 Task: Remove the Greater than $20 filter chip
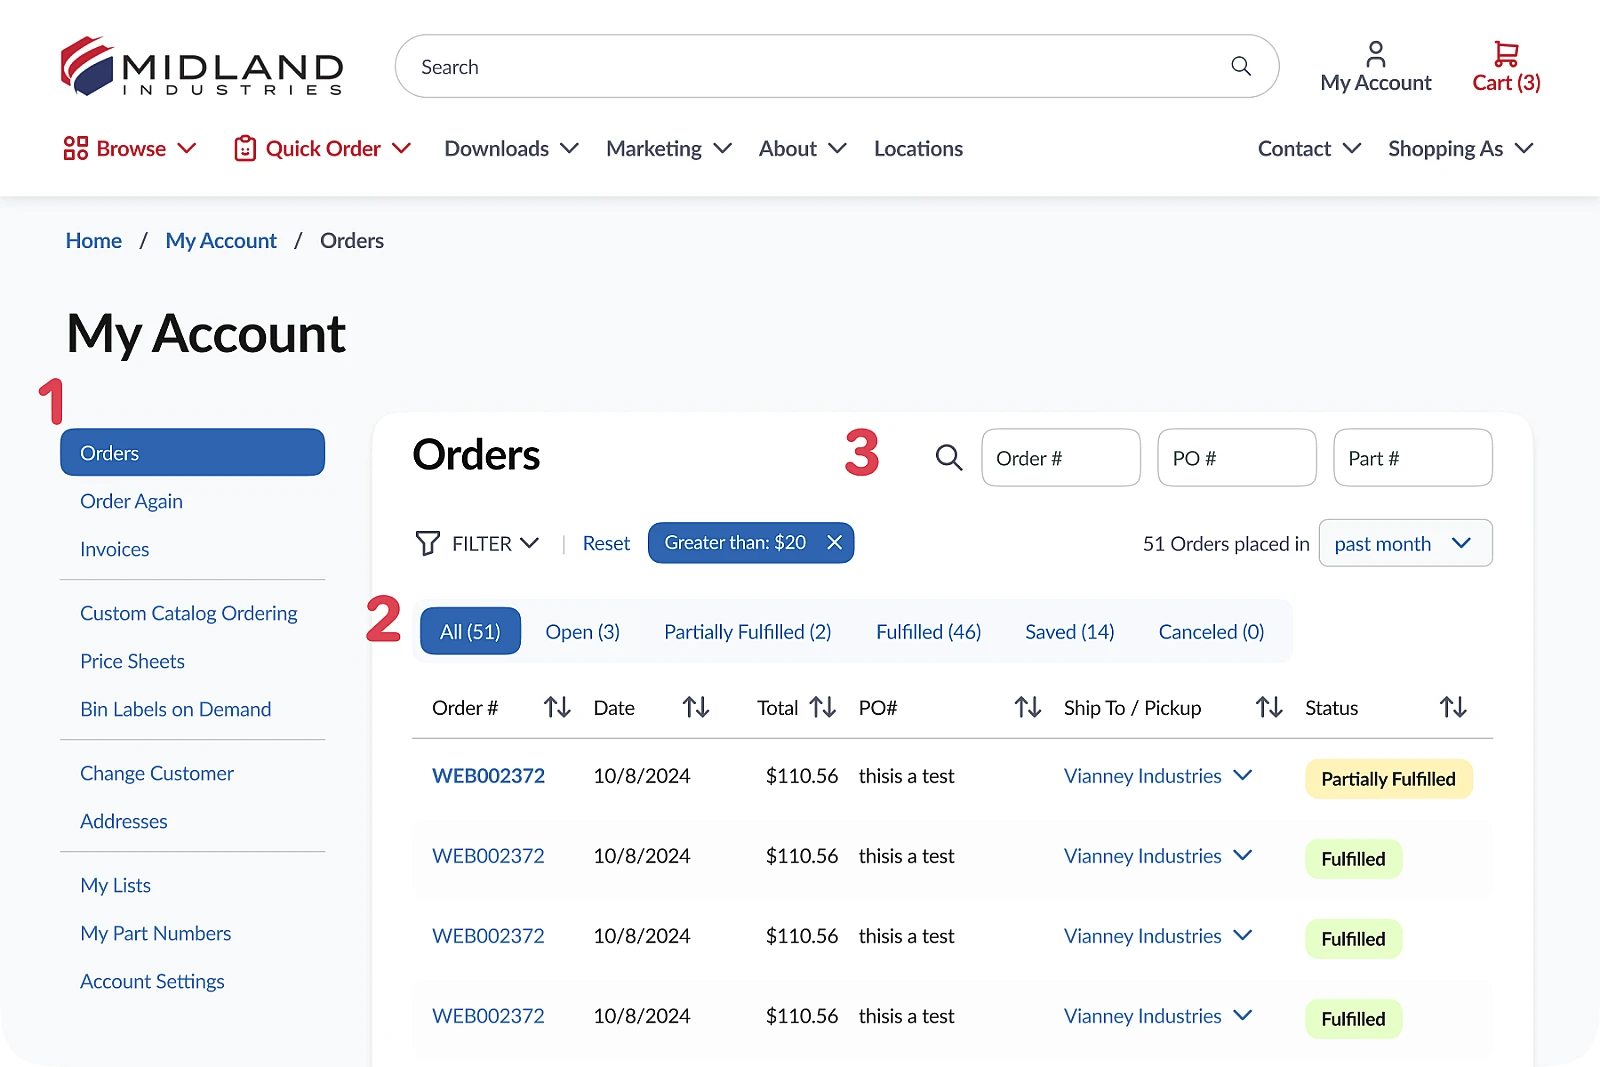835,543
